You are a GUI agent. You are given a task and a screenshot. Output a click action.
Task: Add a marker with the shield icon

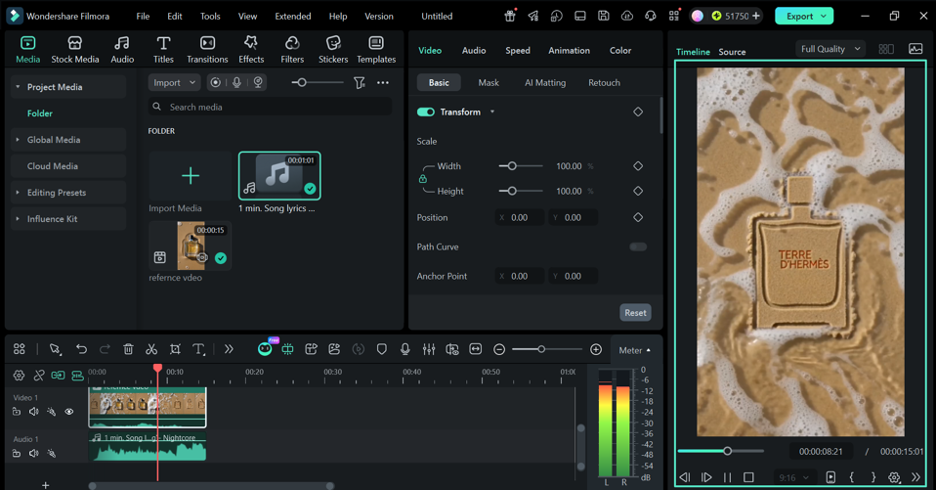381,349
